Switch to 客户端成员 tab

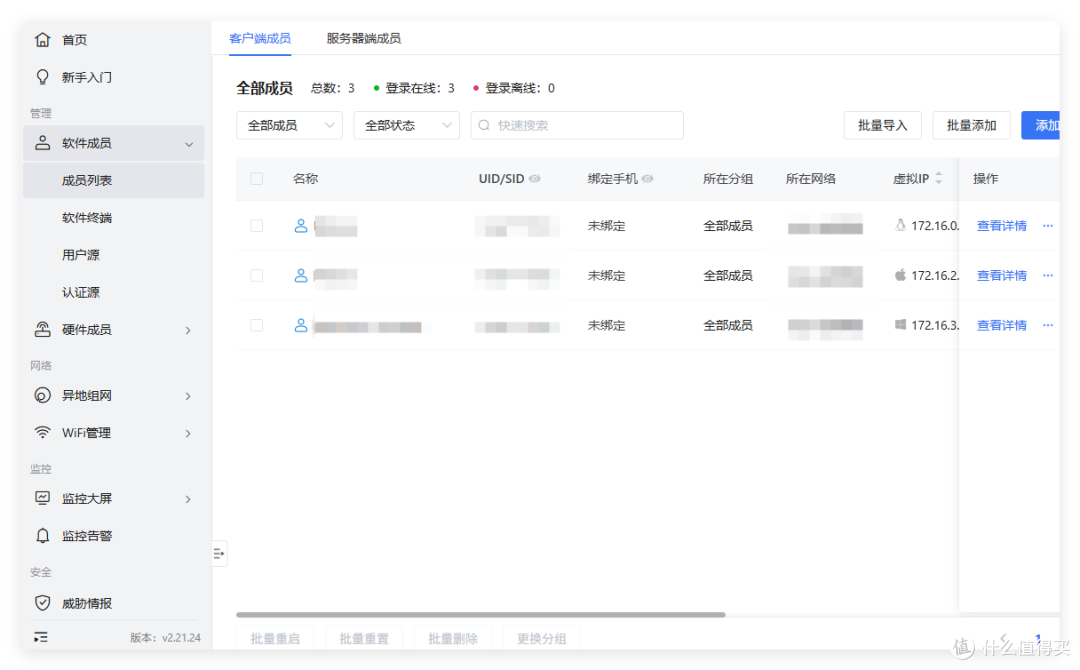[x=260, y=39]
